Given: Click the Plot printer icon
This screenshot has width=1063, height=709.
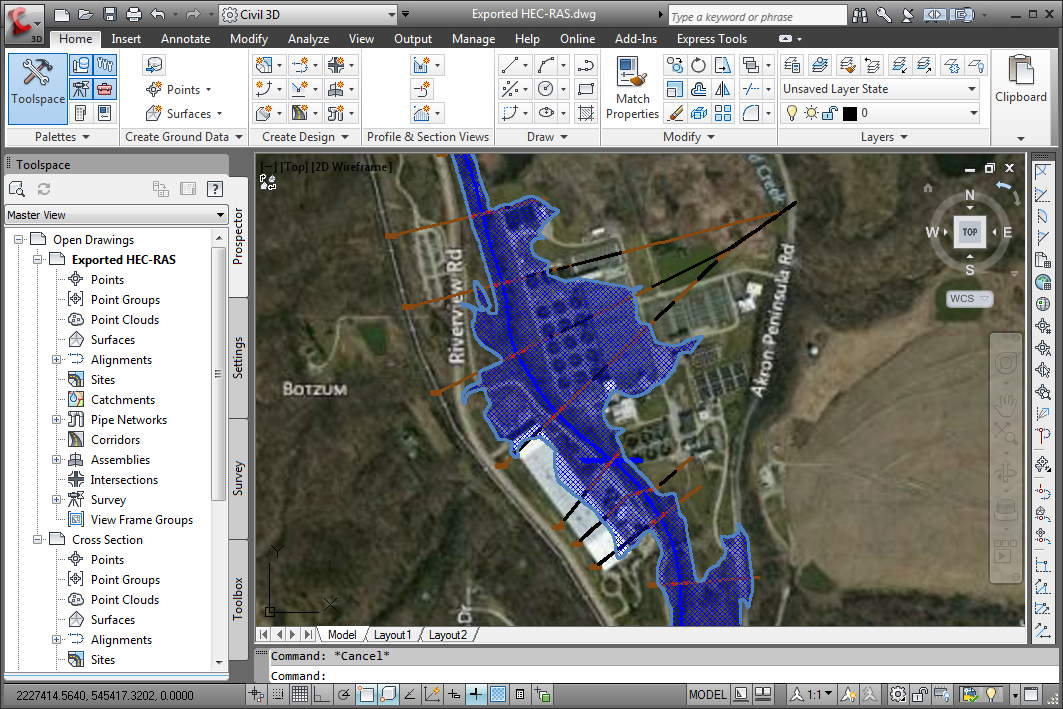Looking at the screenshot, I should tap(134, 14).
